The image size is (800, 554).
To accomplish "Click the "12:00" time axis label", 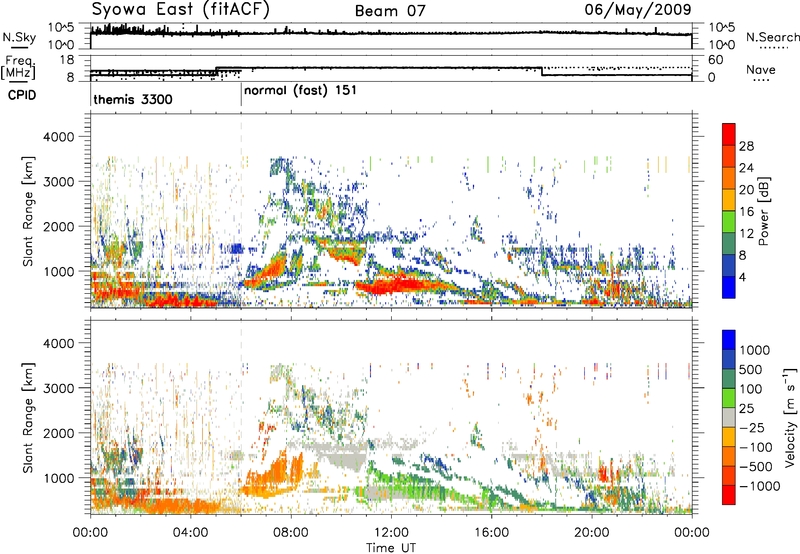I will point(391,533).
